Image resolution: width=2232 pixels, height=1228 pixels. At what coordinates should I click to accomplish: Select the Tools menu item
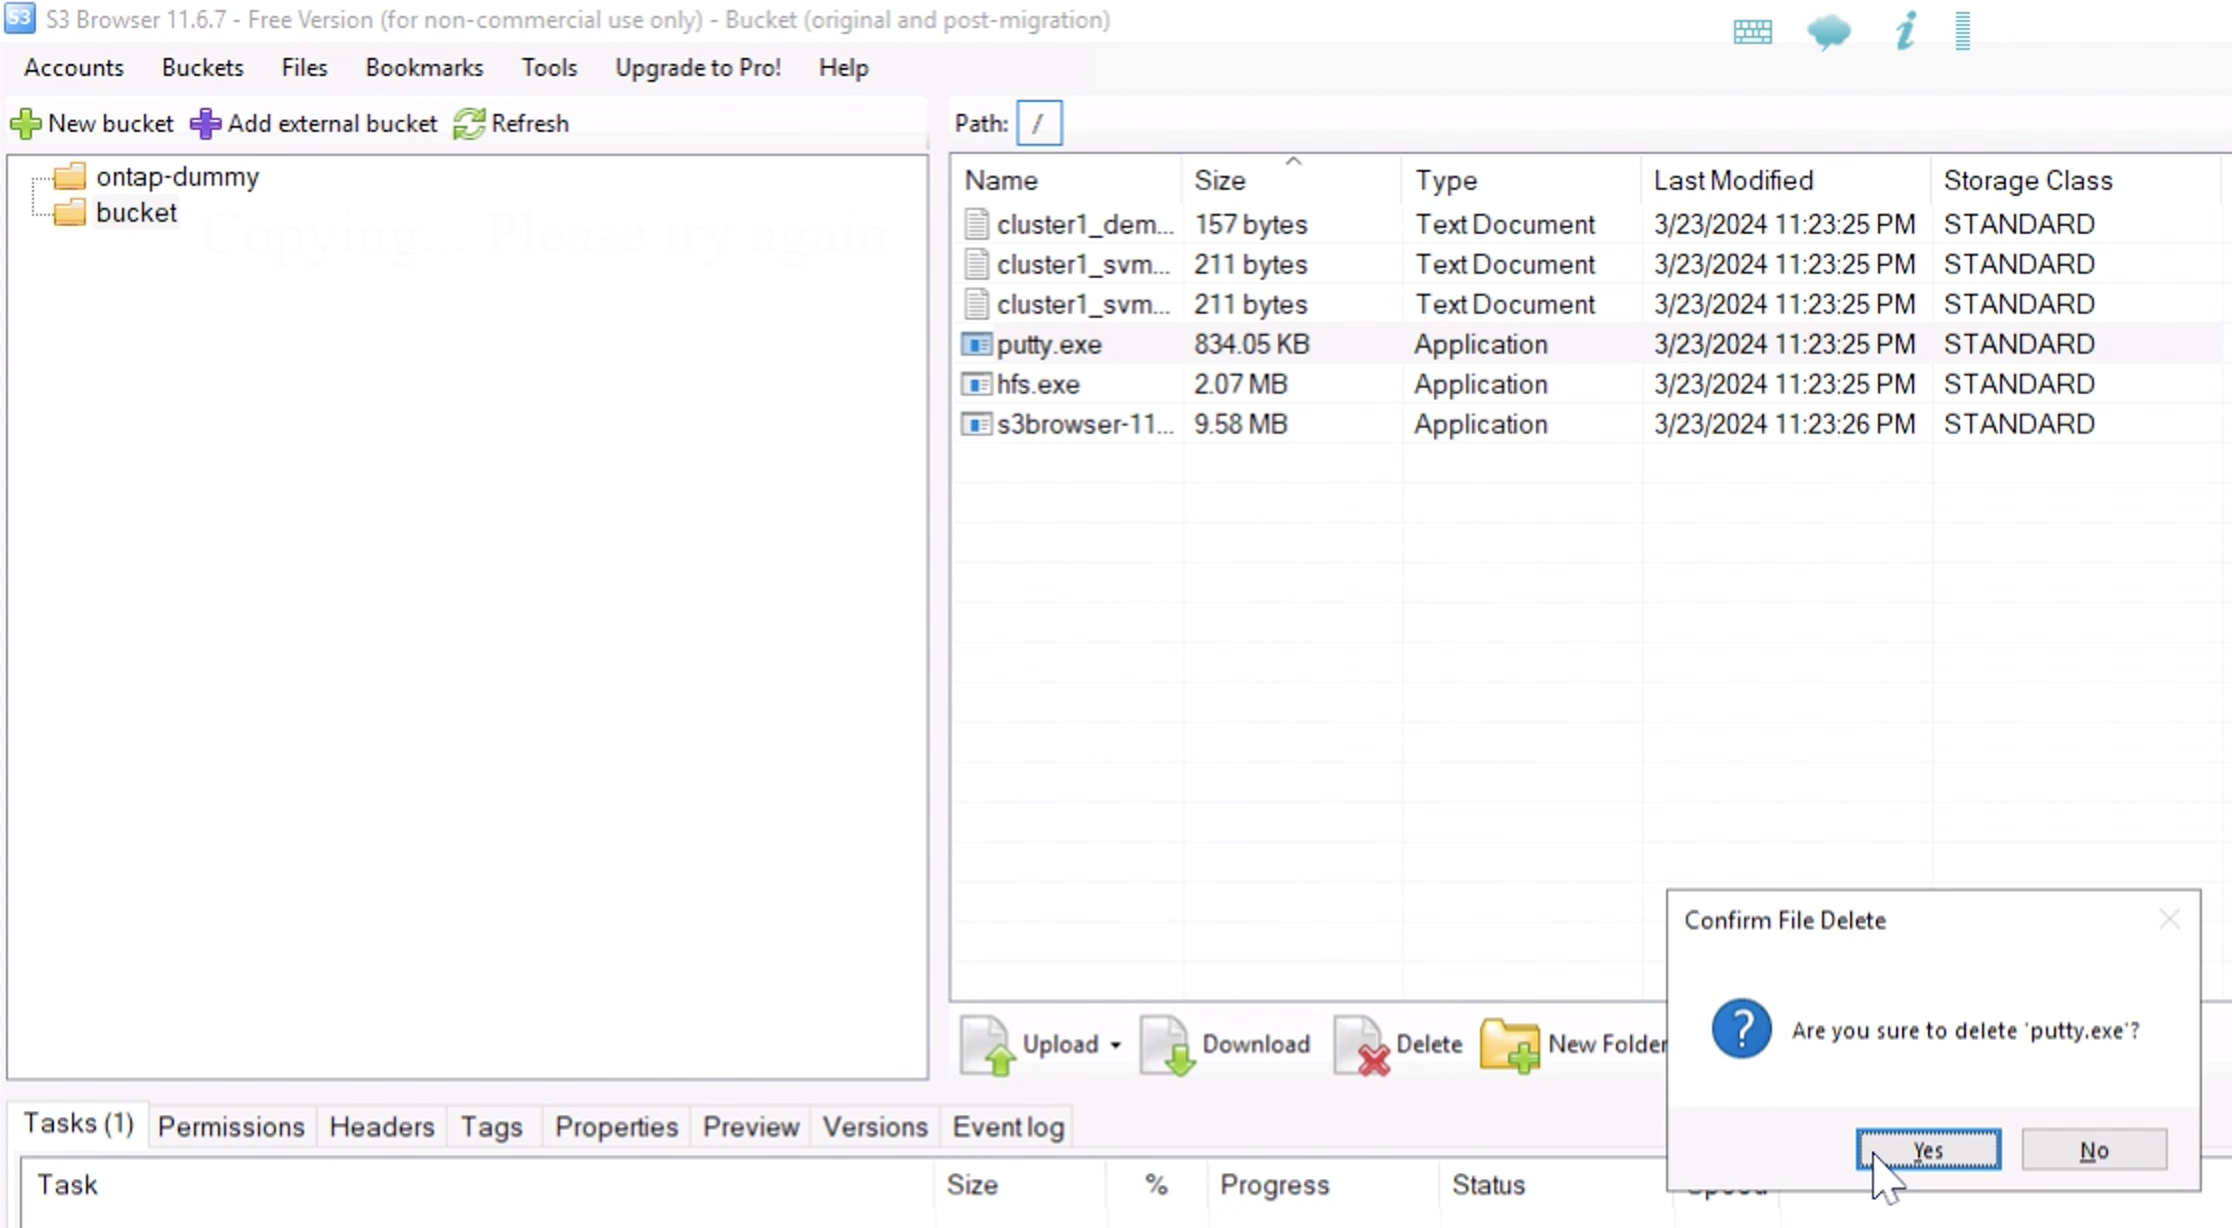pyautogui.click(x=549, y=67)
